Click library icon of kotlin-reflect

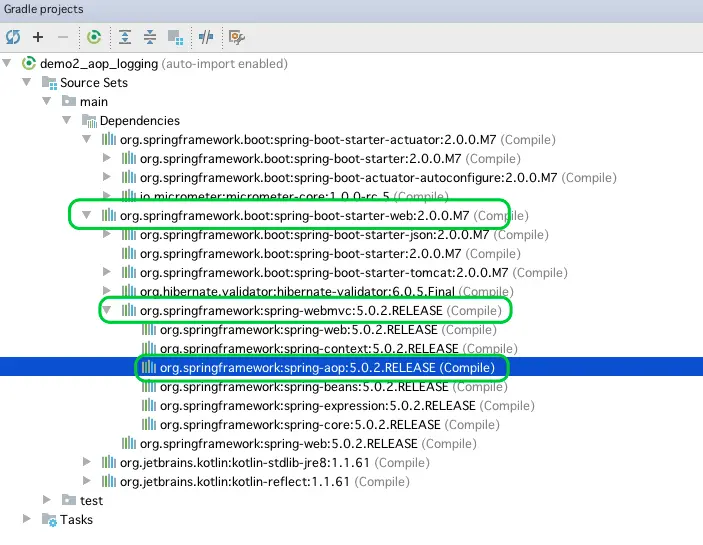108,481
